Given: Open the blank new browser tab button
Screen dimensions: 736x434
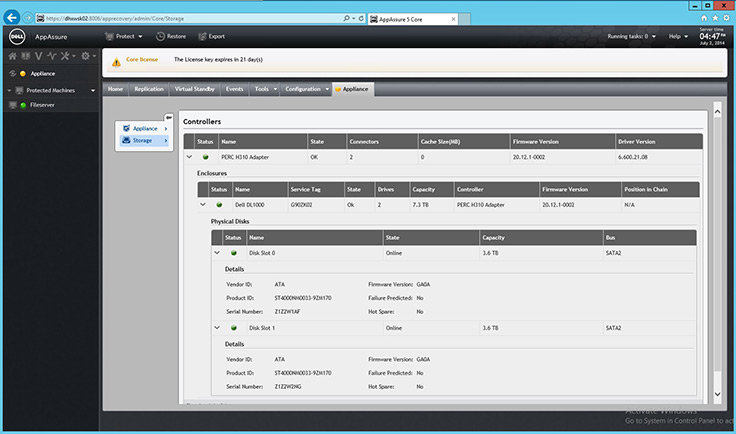Looking at the screenshot, I should point(464,19).
